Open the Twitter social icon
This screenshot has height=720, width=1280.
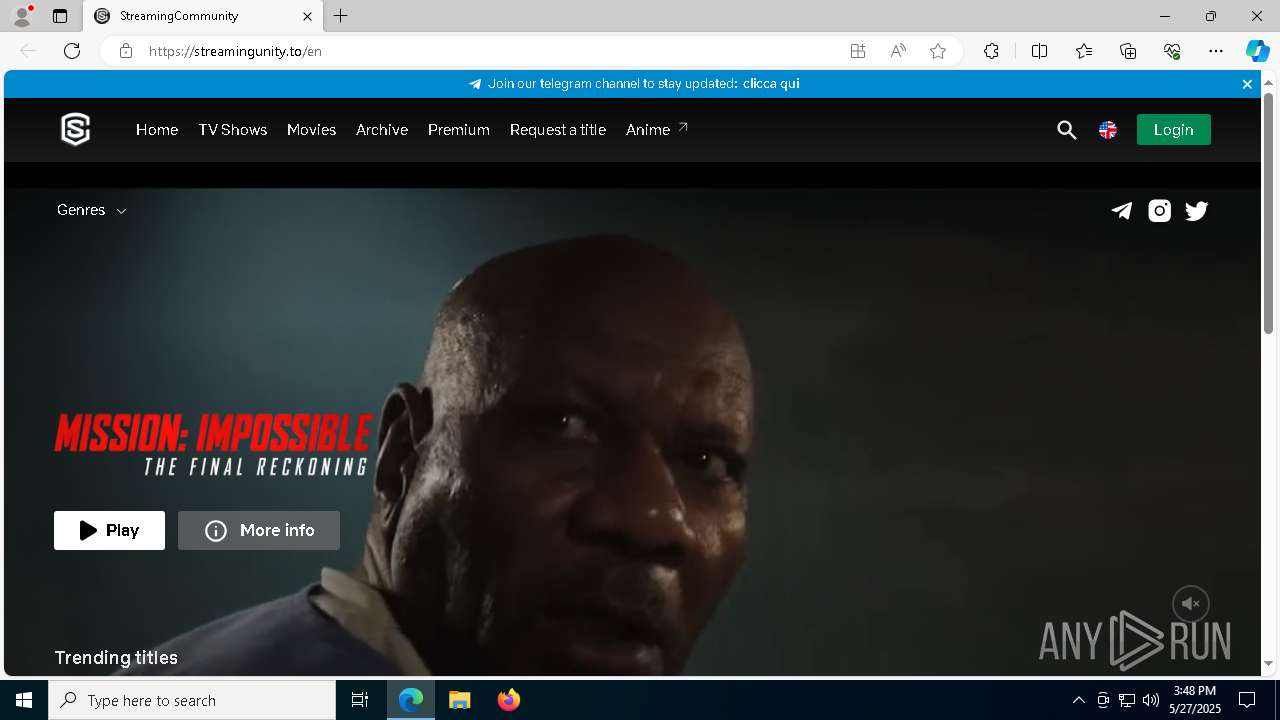pos(1197,211)
